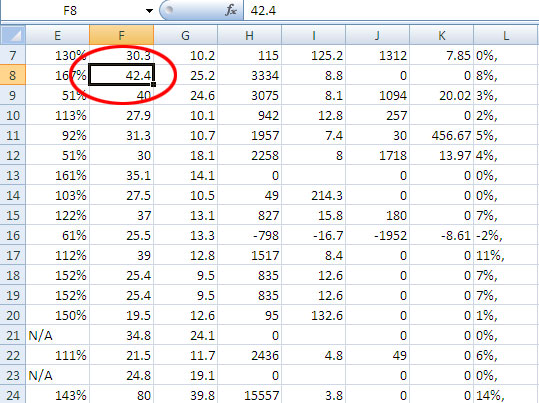Click the fill handle of cell F8

(x=153, y=84)
